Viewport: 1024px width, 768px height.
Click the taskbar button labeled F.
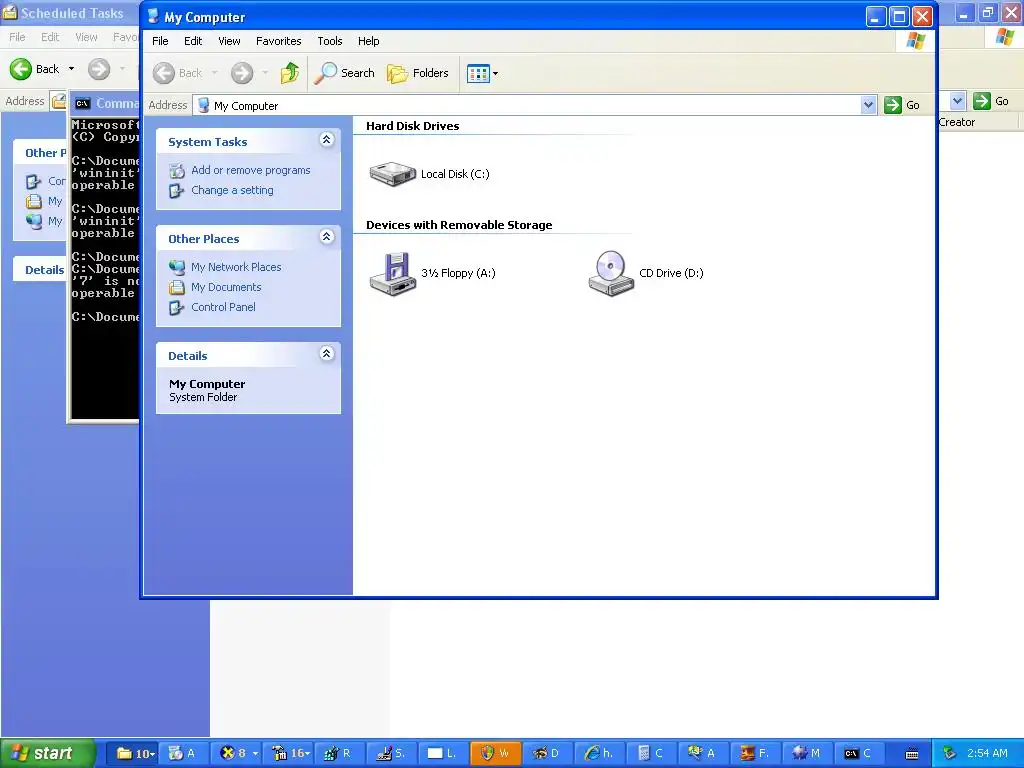[756, 753]
